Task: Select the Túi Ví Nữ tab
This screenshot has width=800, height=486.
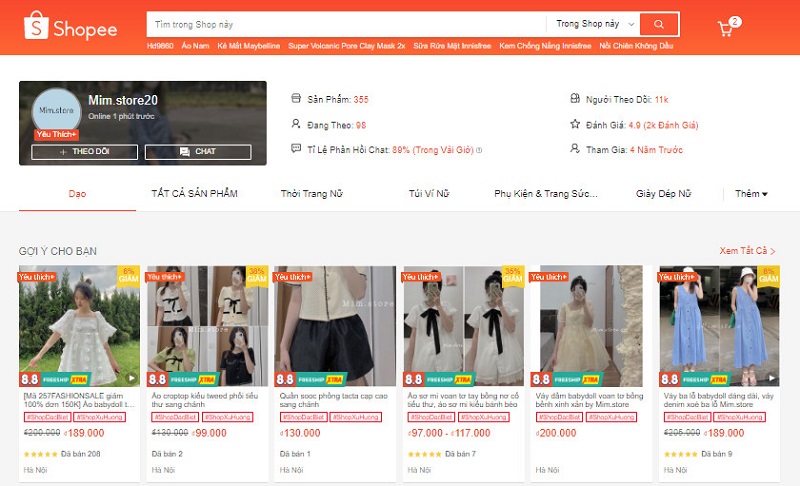Action: 429,193
